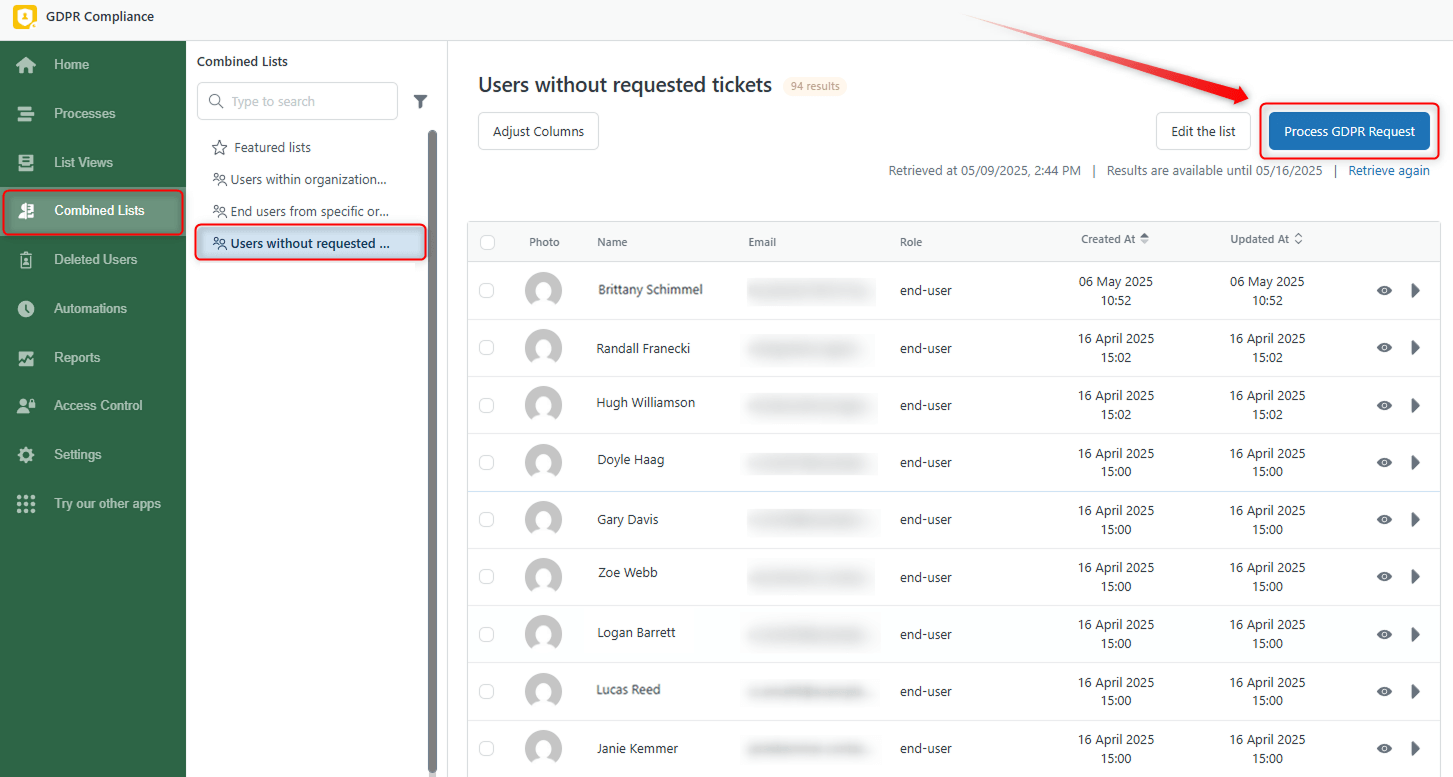The height and width of the screenshot is (777, 1453).
Task: Click the Access Control icon
Action: [26, 406]
